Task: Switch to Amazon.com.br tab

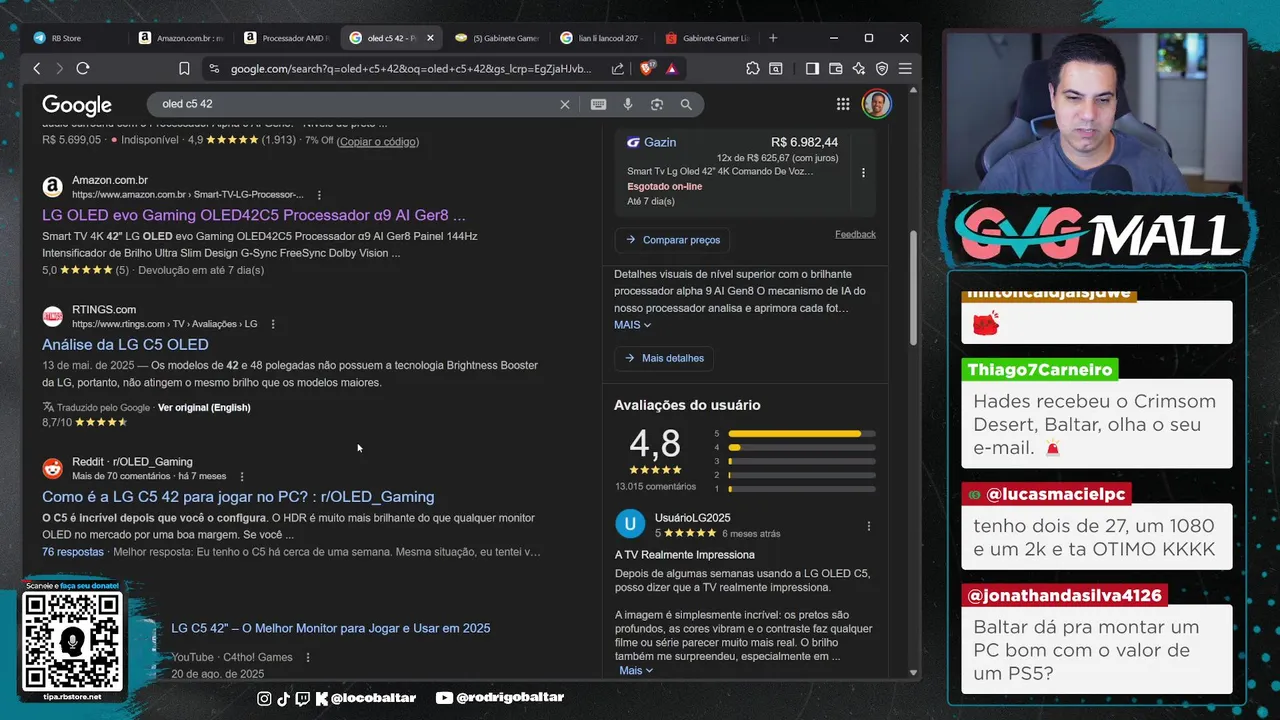Action: pos(180,38)
